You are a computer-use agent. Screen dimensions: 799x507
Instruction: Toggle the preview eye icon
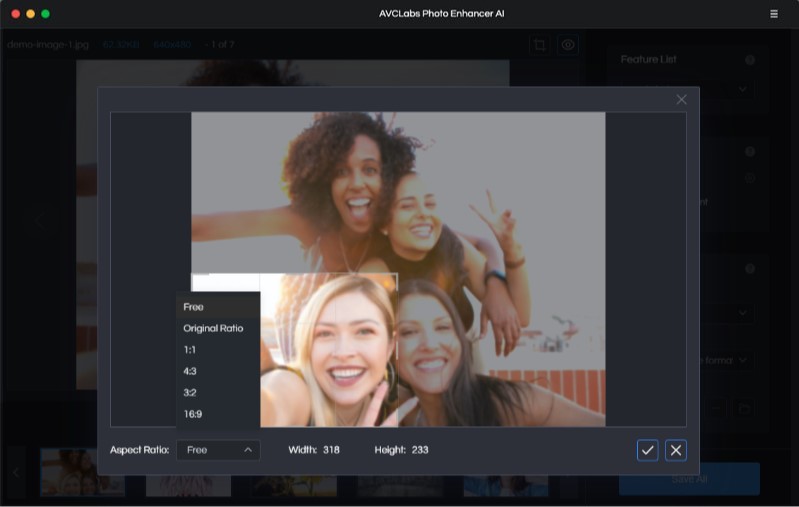(568, 45)
